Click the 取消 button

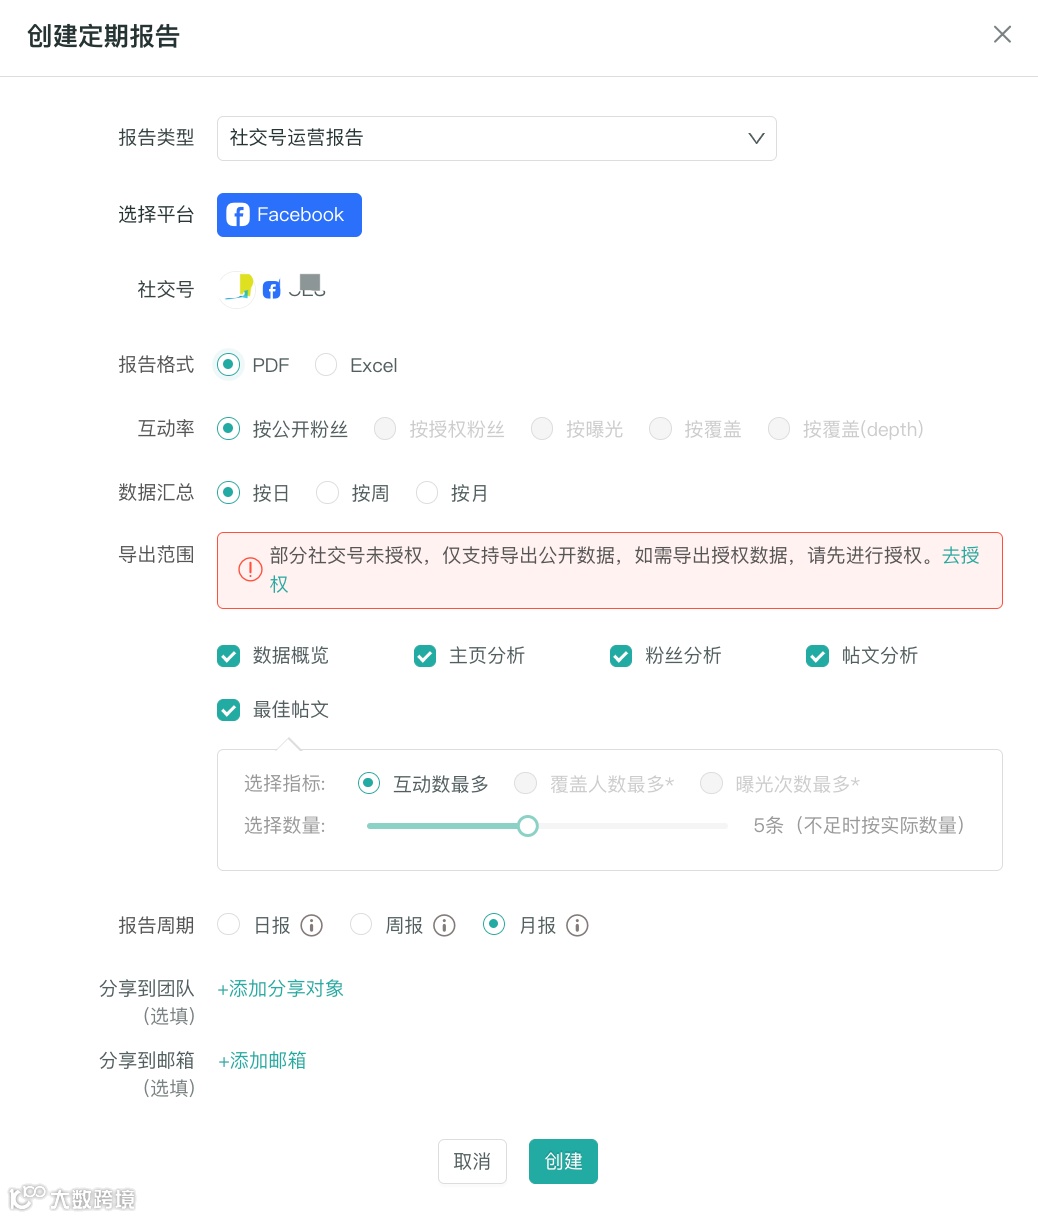tap(472, 1162)
